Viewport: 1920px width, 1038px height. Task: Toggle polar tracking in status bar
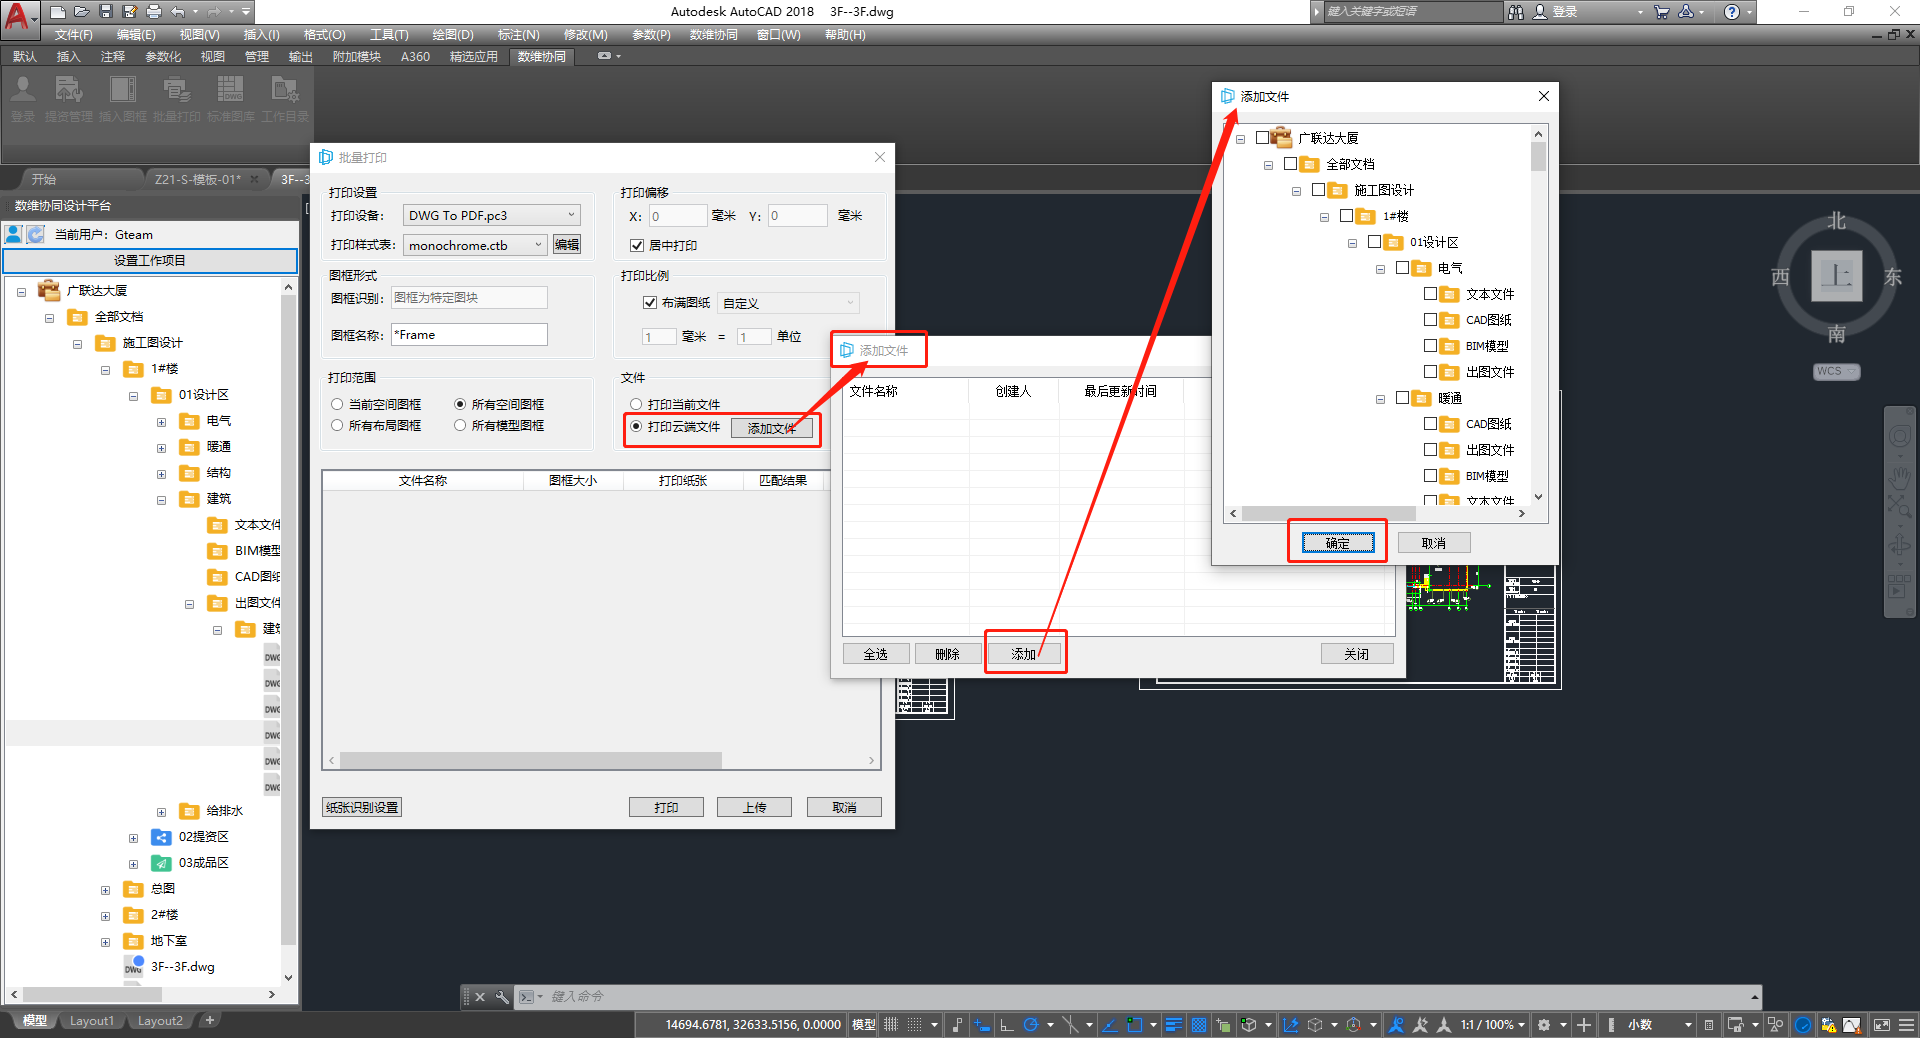1031,1024
